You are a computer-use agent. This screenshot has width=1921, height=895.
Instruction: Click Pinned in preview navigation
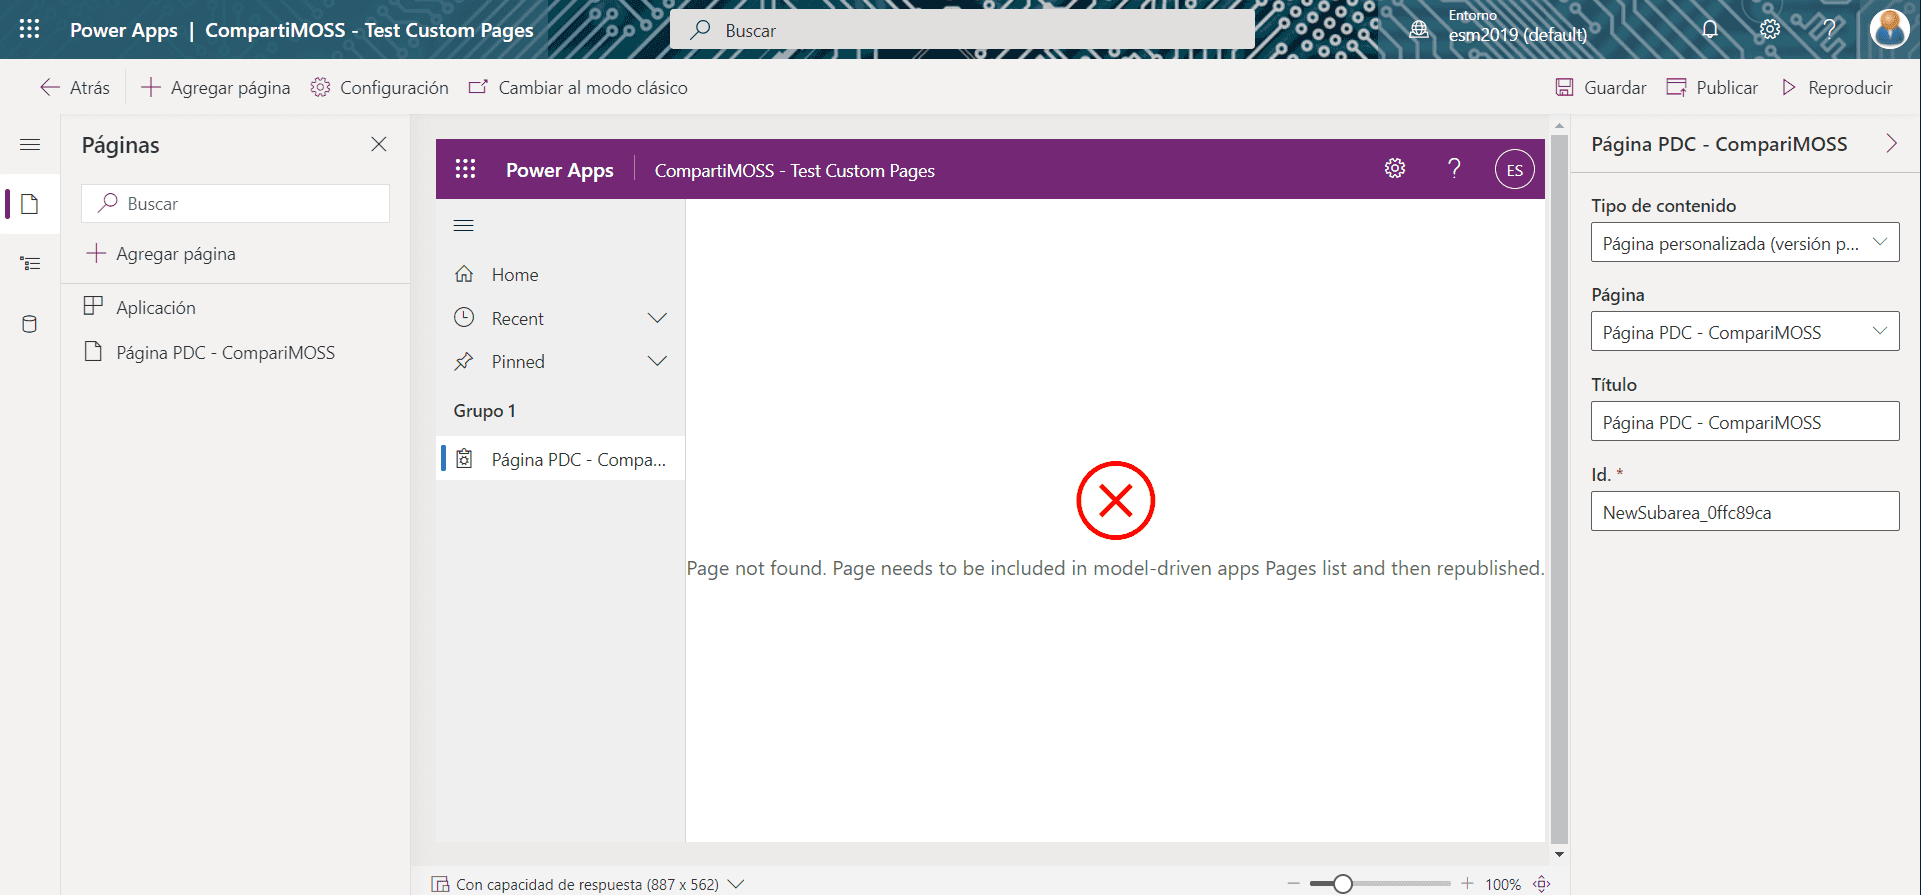click(x=518, y=362)
